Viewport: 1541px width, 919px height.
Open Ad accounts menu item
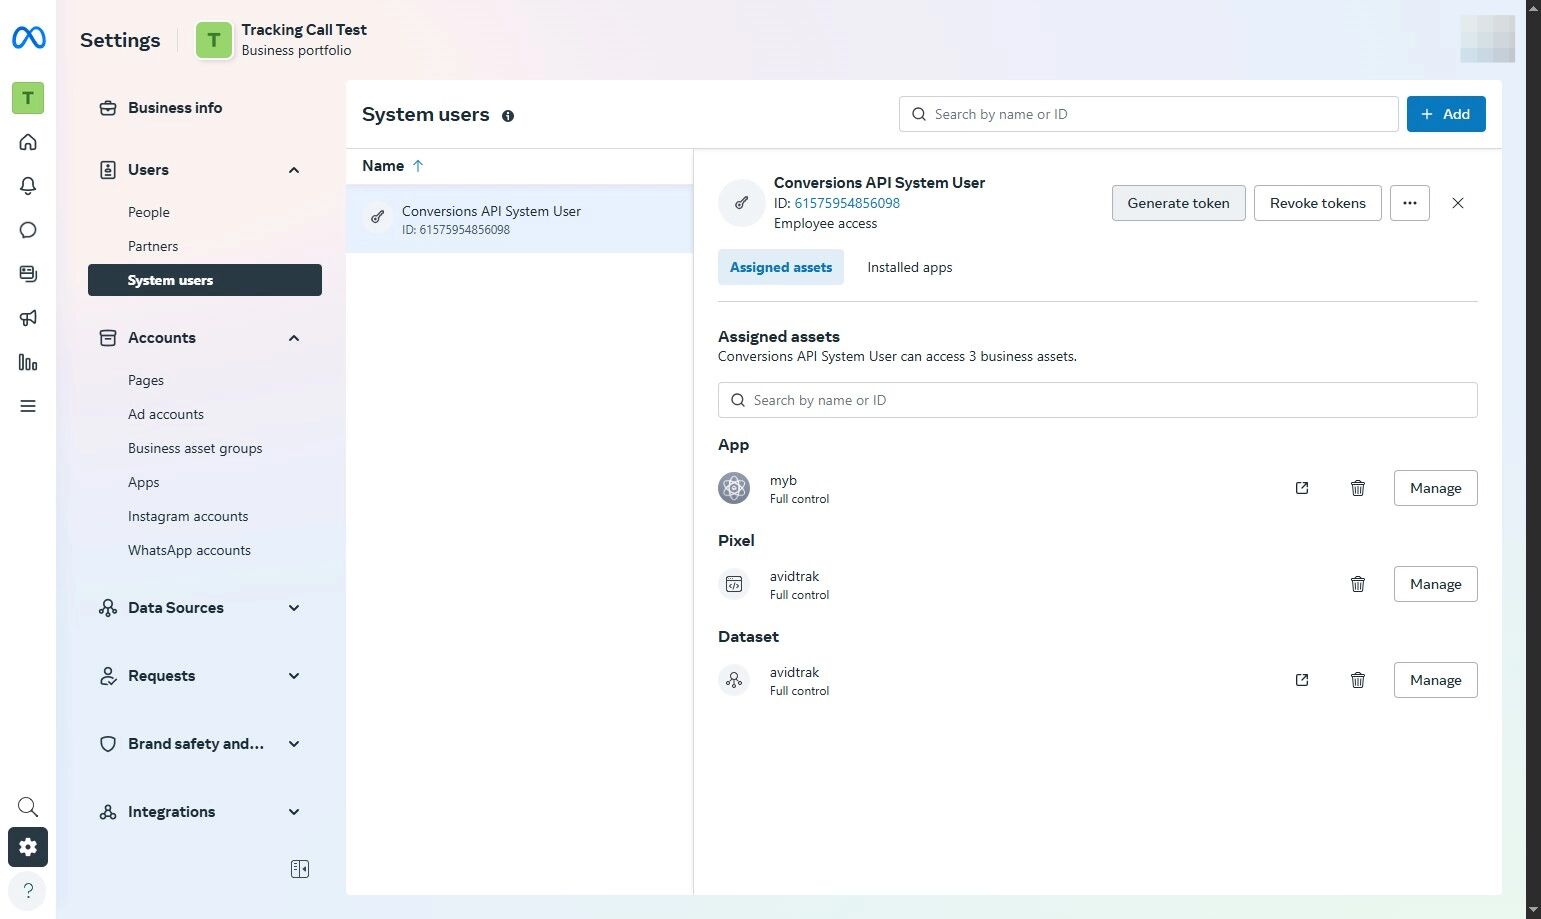[x=166, y=414]
